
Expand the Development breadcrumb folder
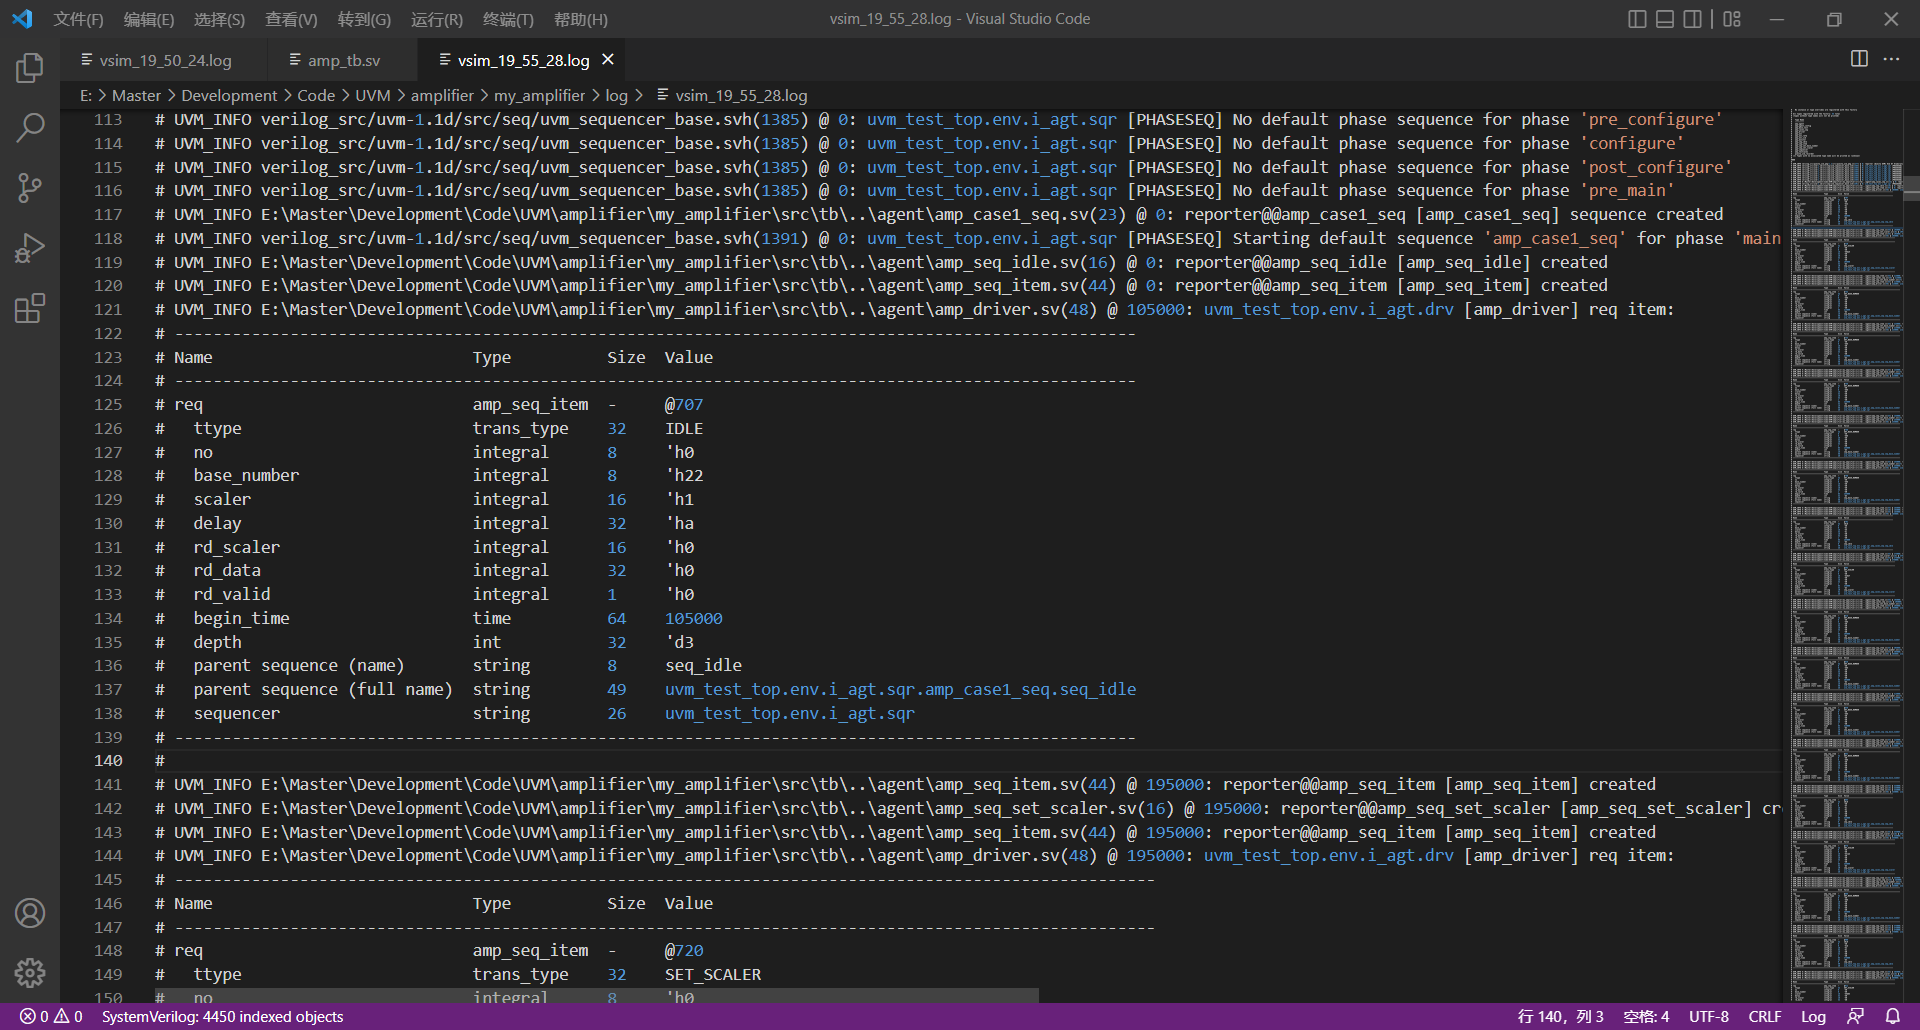(x=229, y=95)
